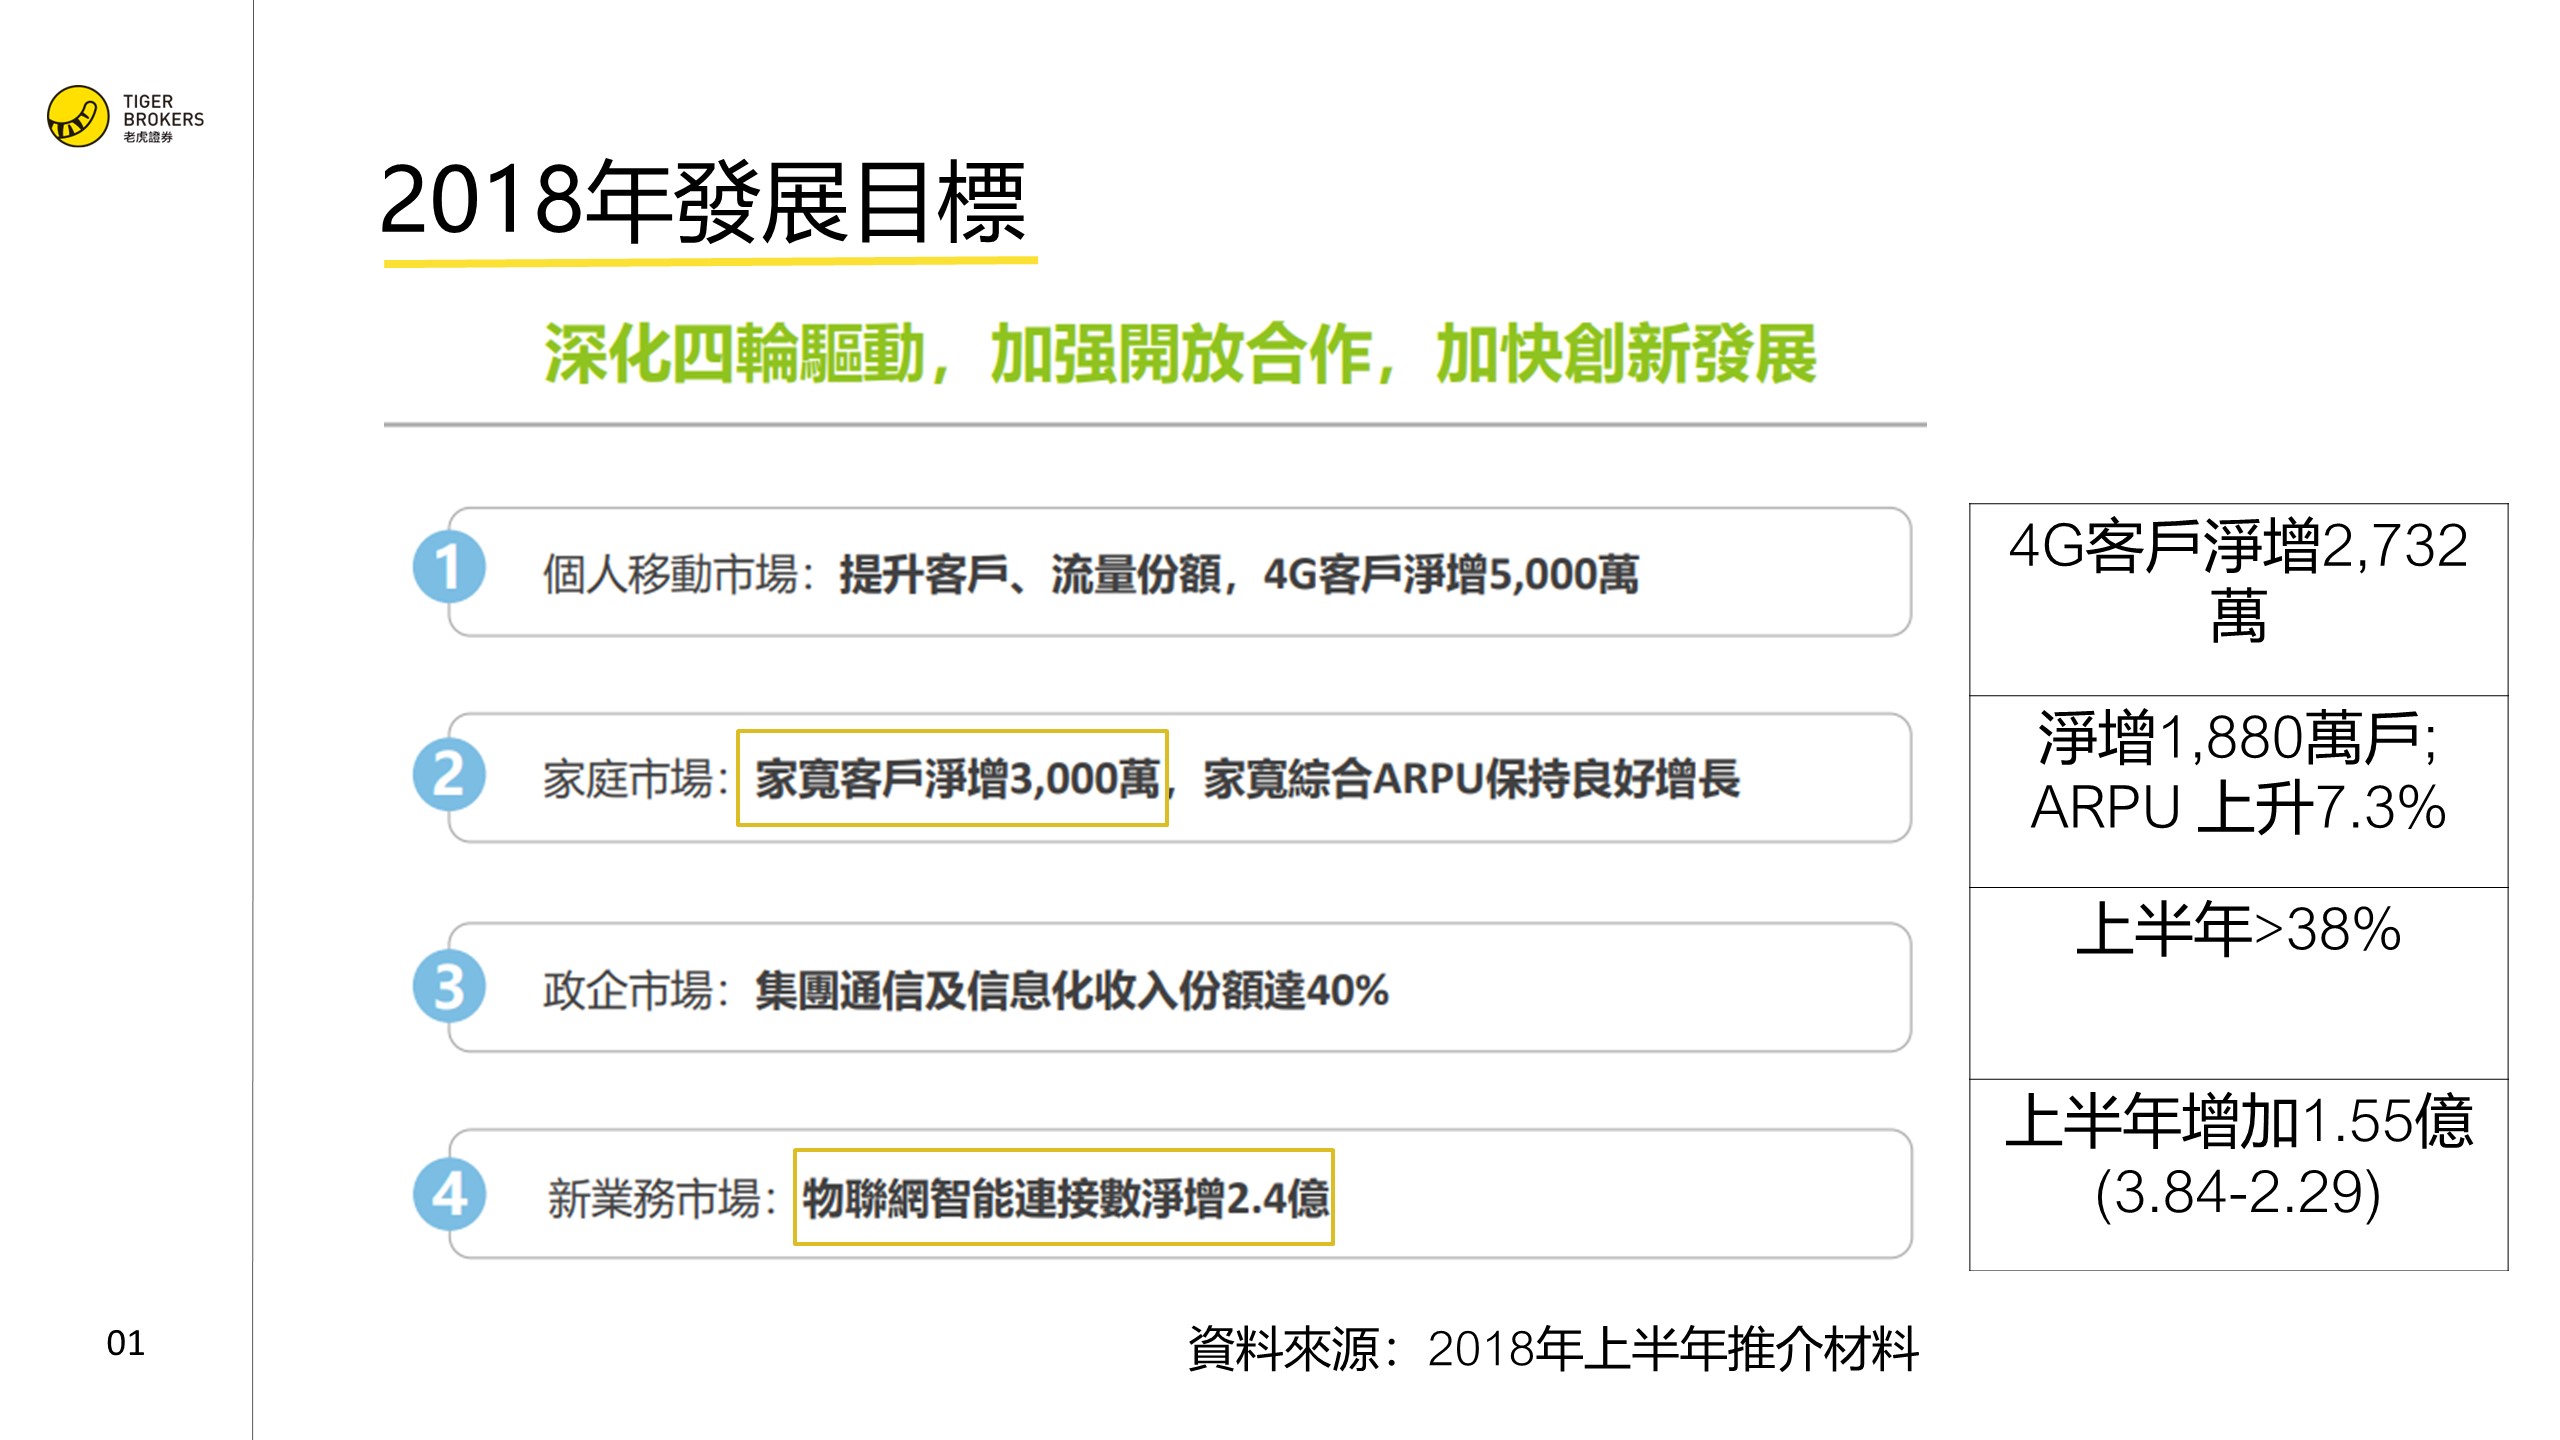Select the 2018年發展目標 title text
The height and width of the screenshot is (1440, 2560).
click(x=703, y=203)
